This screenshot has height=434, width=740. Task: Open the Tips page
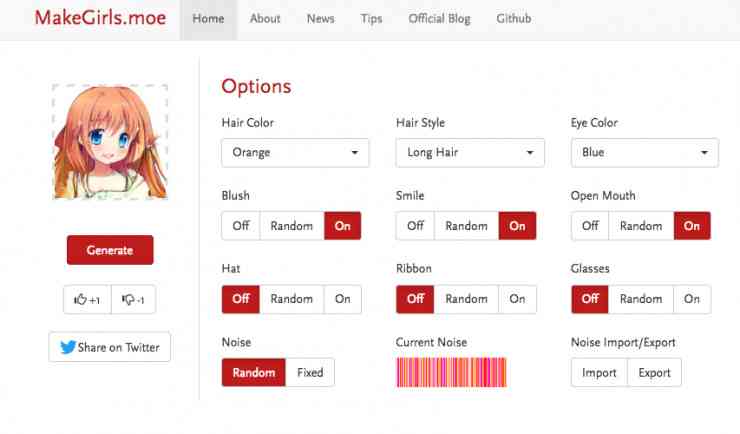tap(371, 19)
